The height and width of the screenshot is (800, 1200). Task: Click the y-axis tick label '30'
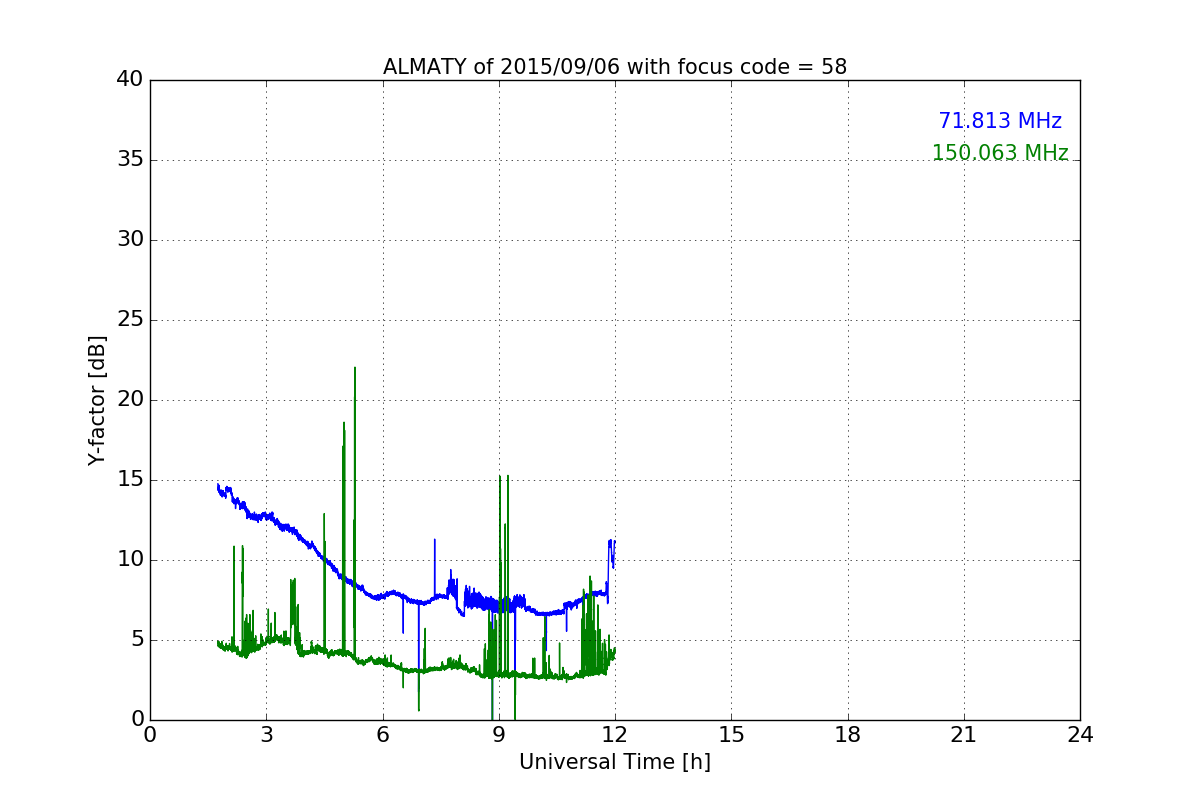point(130,240)
